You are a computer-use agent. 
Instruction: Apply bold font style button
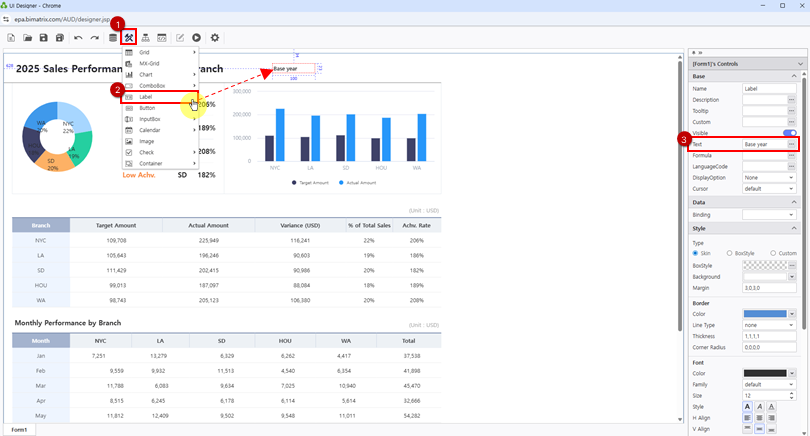[x=747, y=407]
